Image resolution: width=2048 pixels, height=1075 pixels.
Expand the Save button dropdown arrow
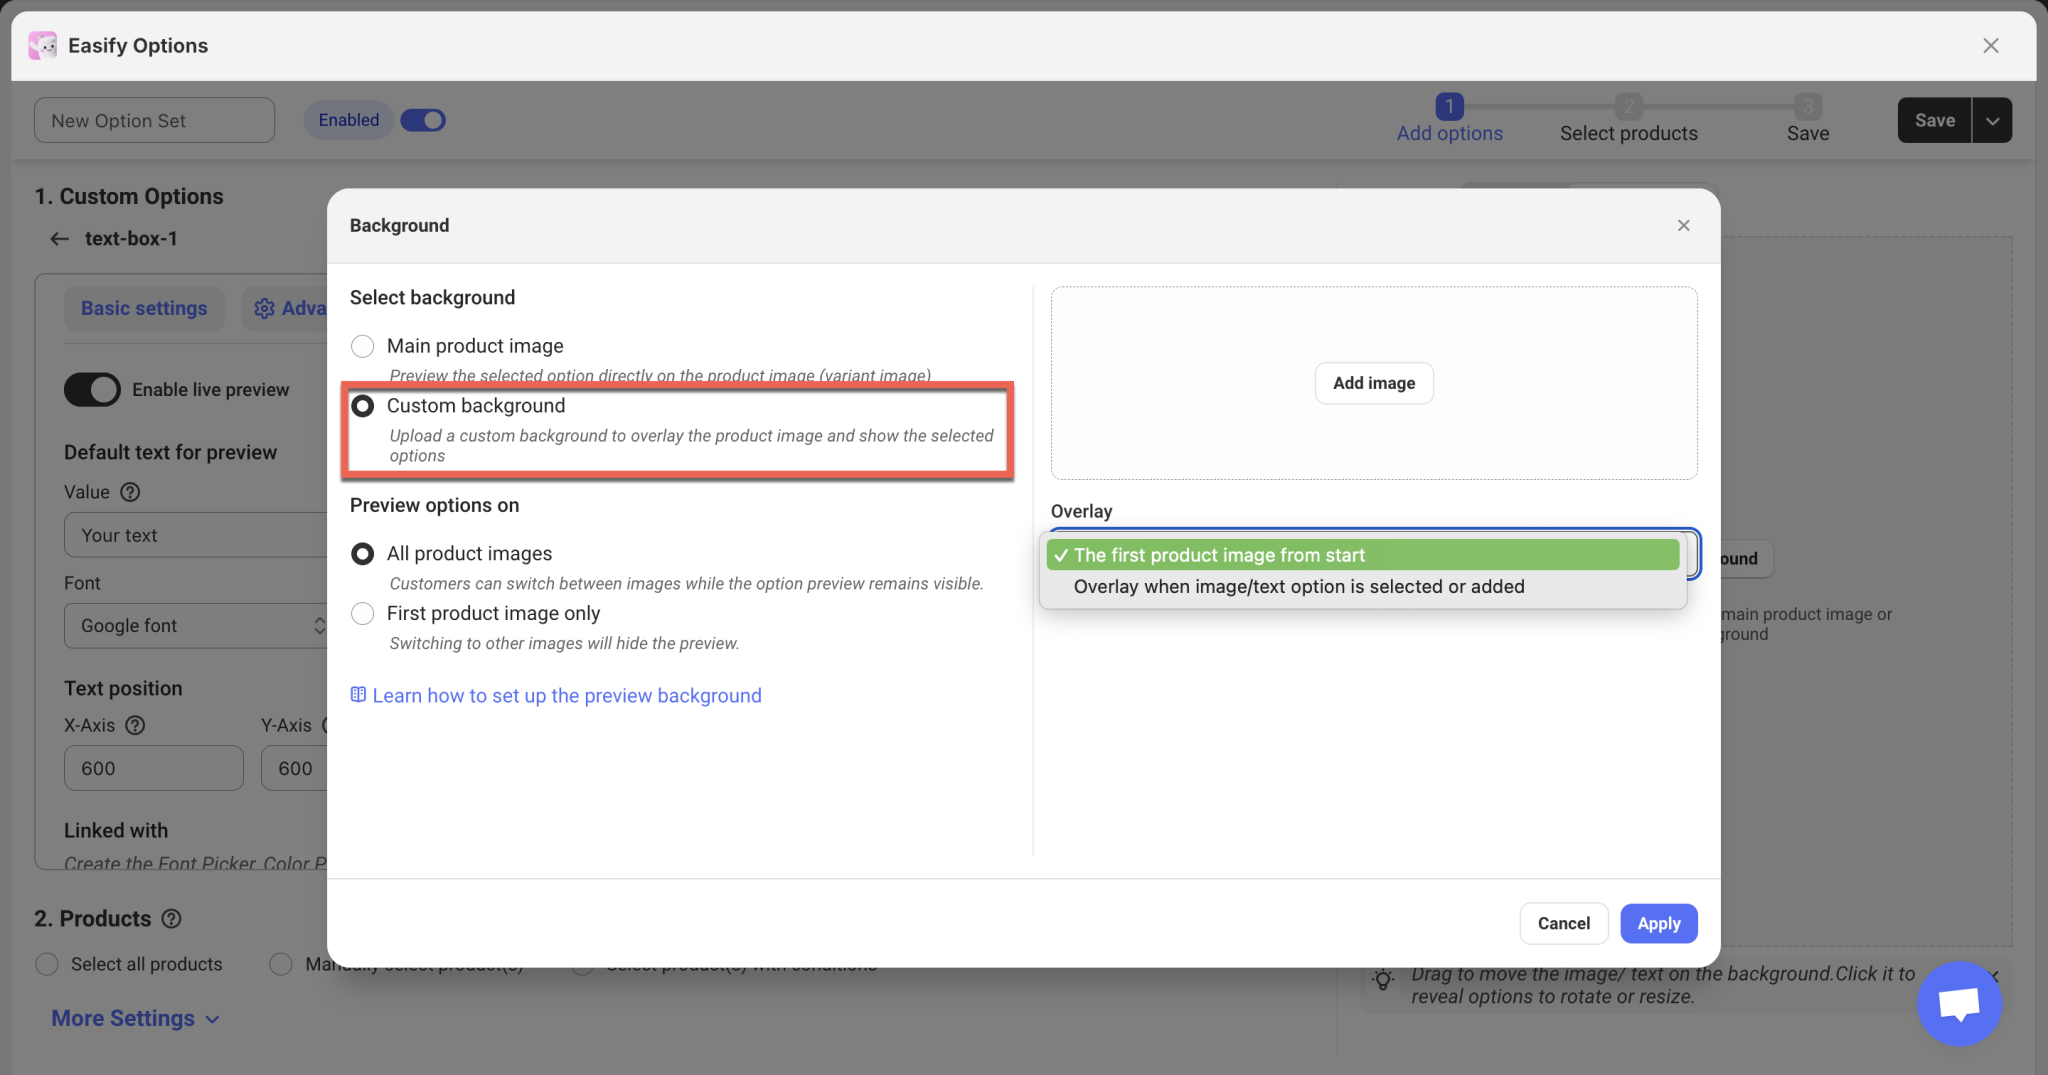[1992, 121]
